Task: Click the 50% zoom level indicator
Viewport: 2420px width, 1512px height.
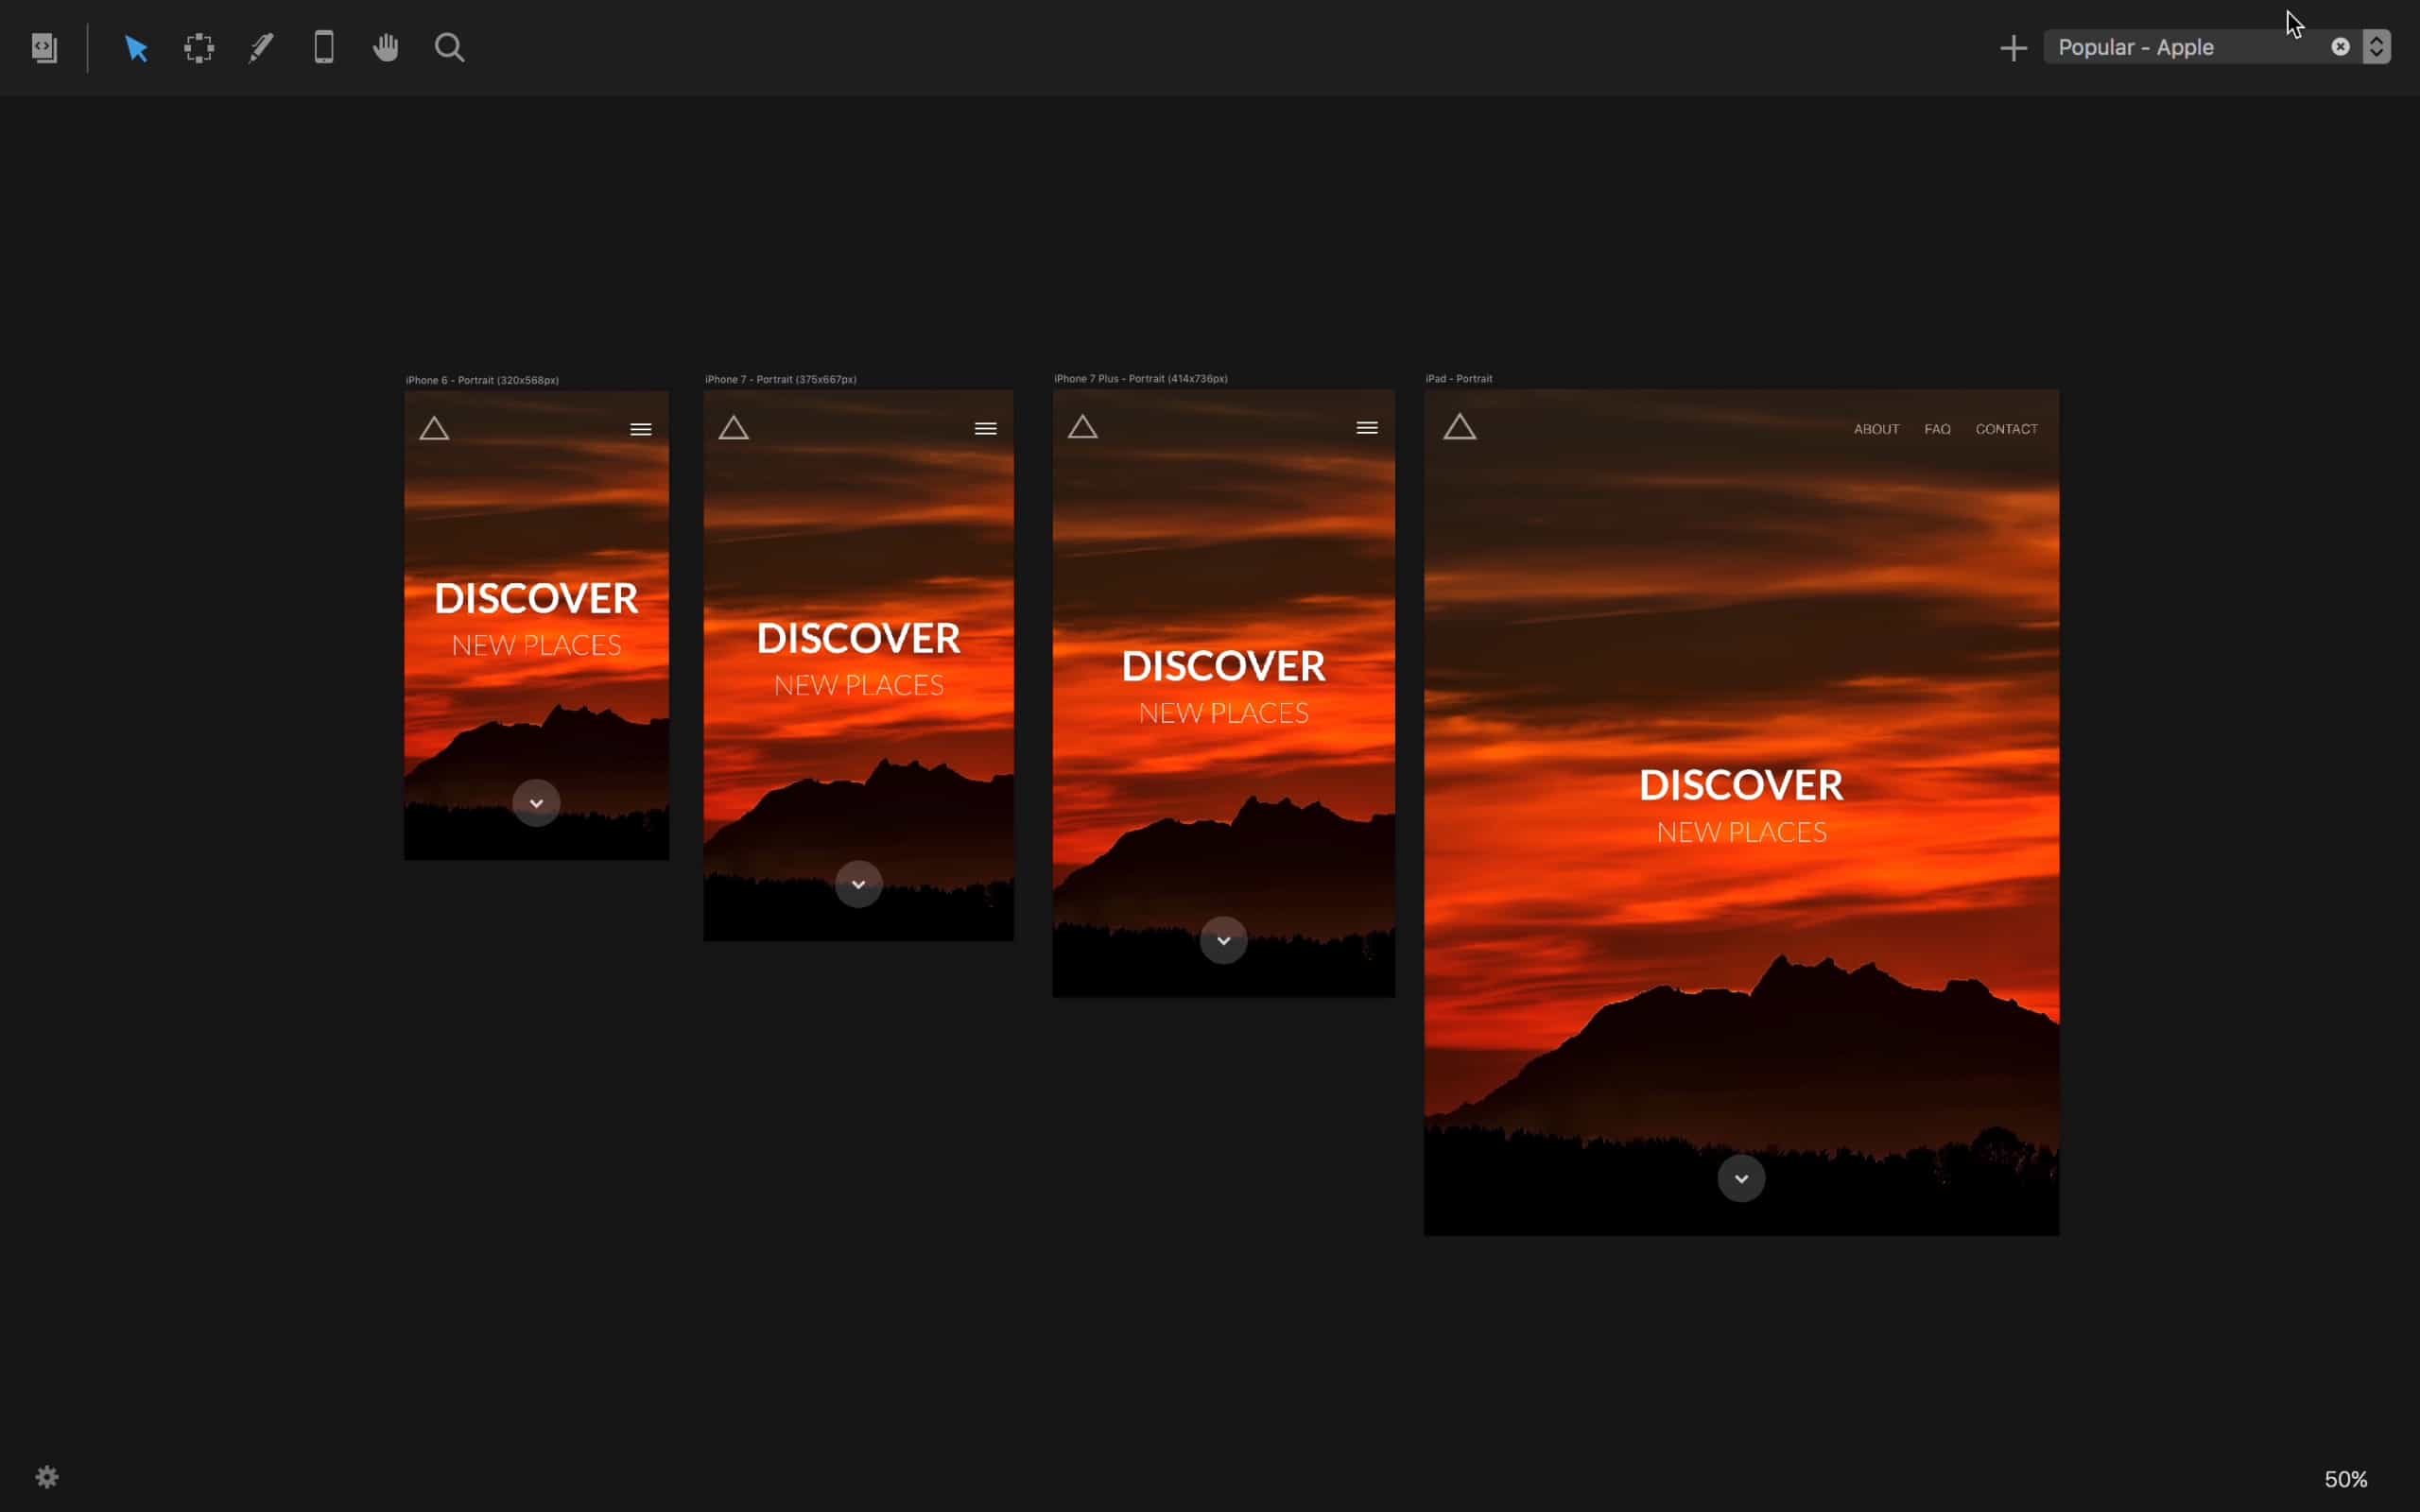Action: 2345,1479
